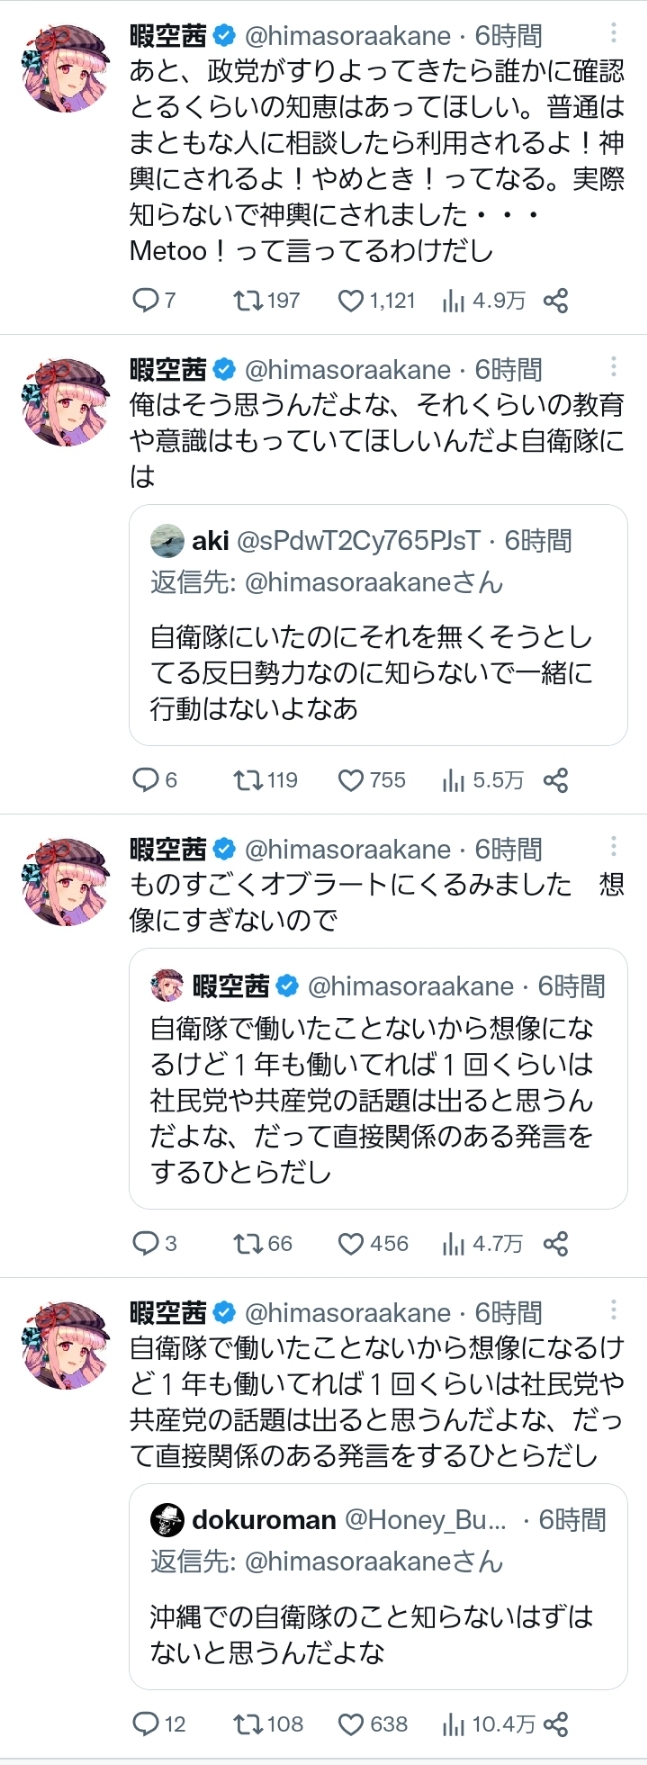Open more options on the last tweet

point(613,1310)
